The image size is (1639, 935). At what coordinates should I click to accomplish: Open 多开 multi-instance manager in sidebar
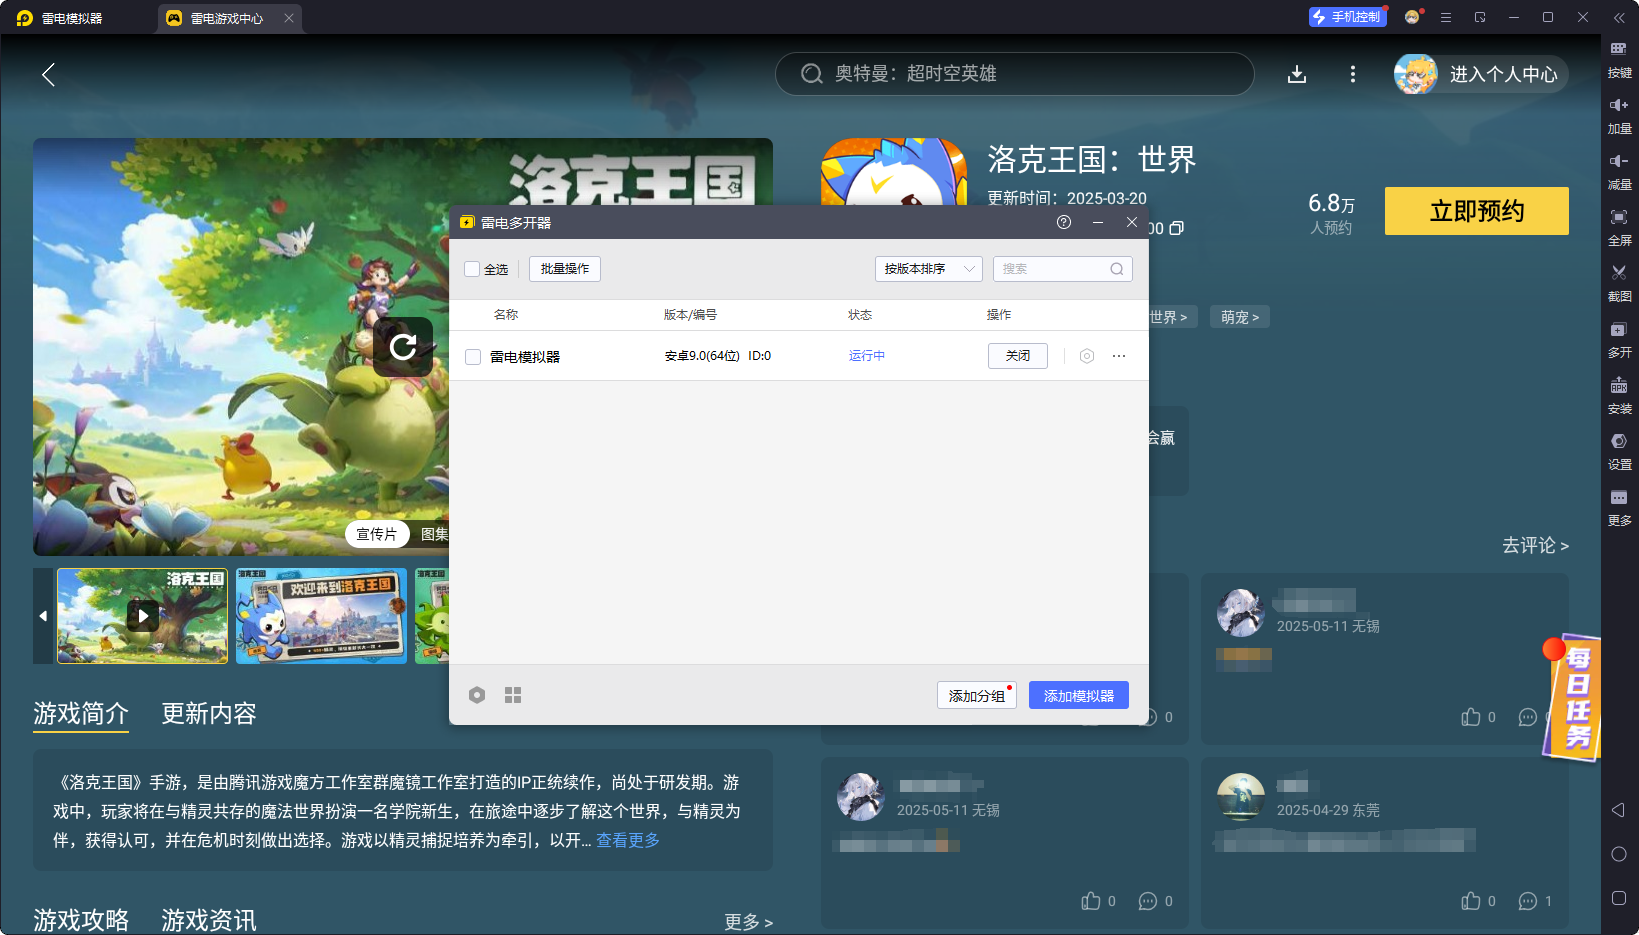(x=1619, y=339)
